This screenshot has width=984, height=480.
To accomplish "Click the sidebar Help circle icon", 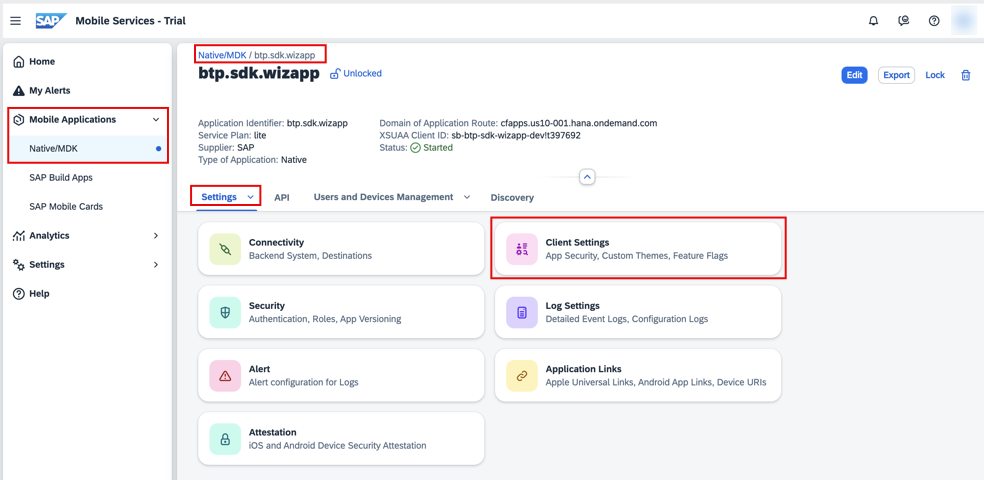I will tap(19, 294).
